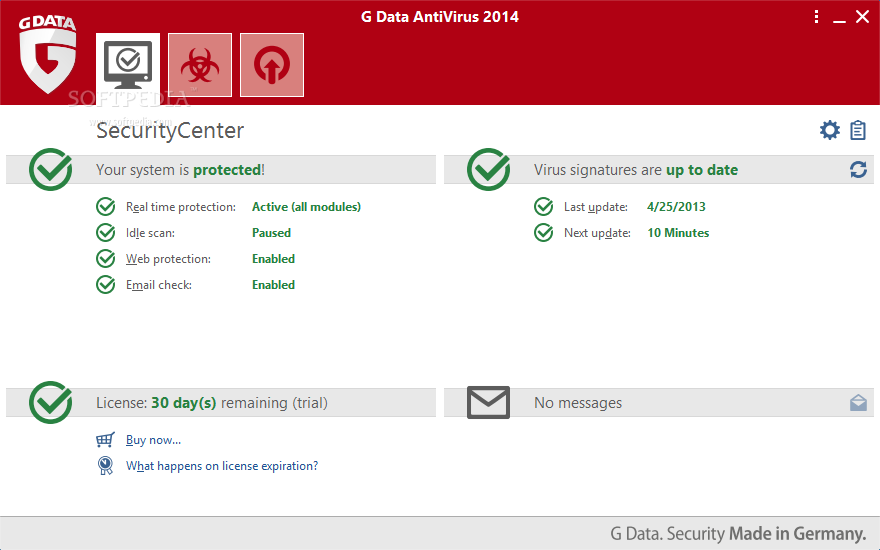Click G Data Security Made in Germany footer
The width and height of the screenshot is (880, 550).
pyautogui.click(x=738, y=533)
